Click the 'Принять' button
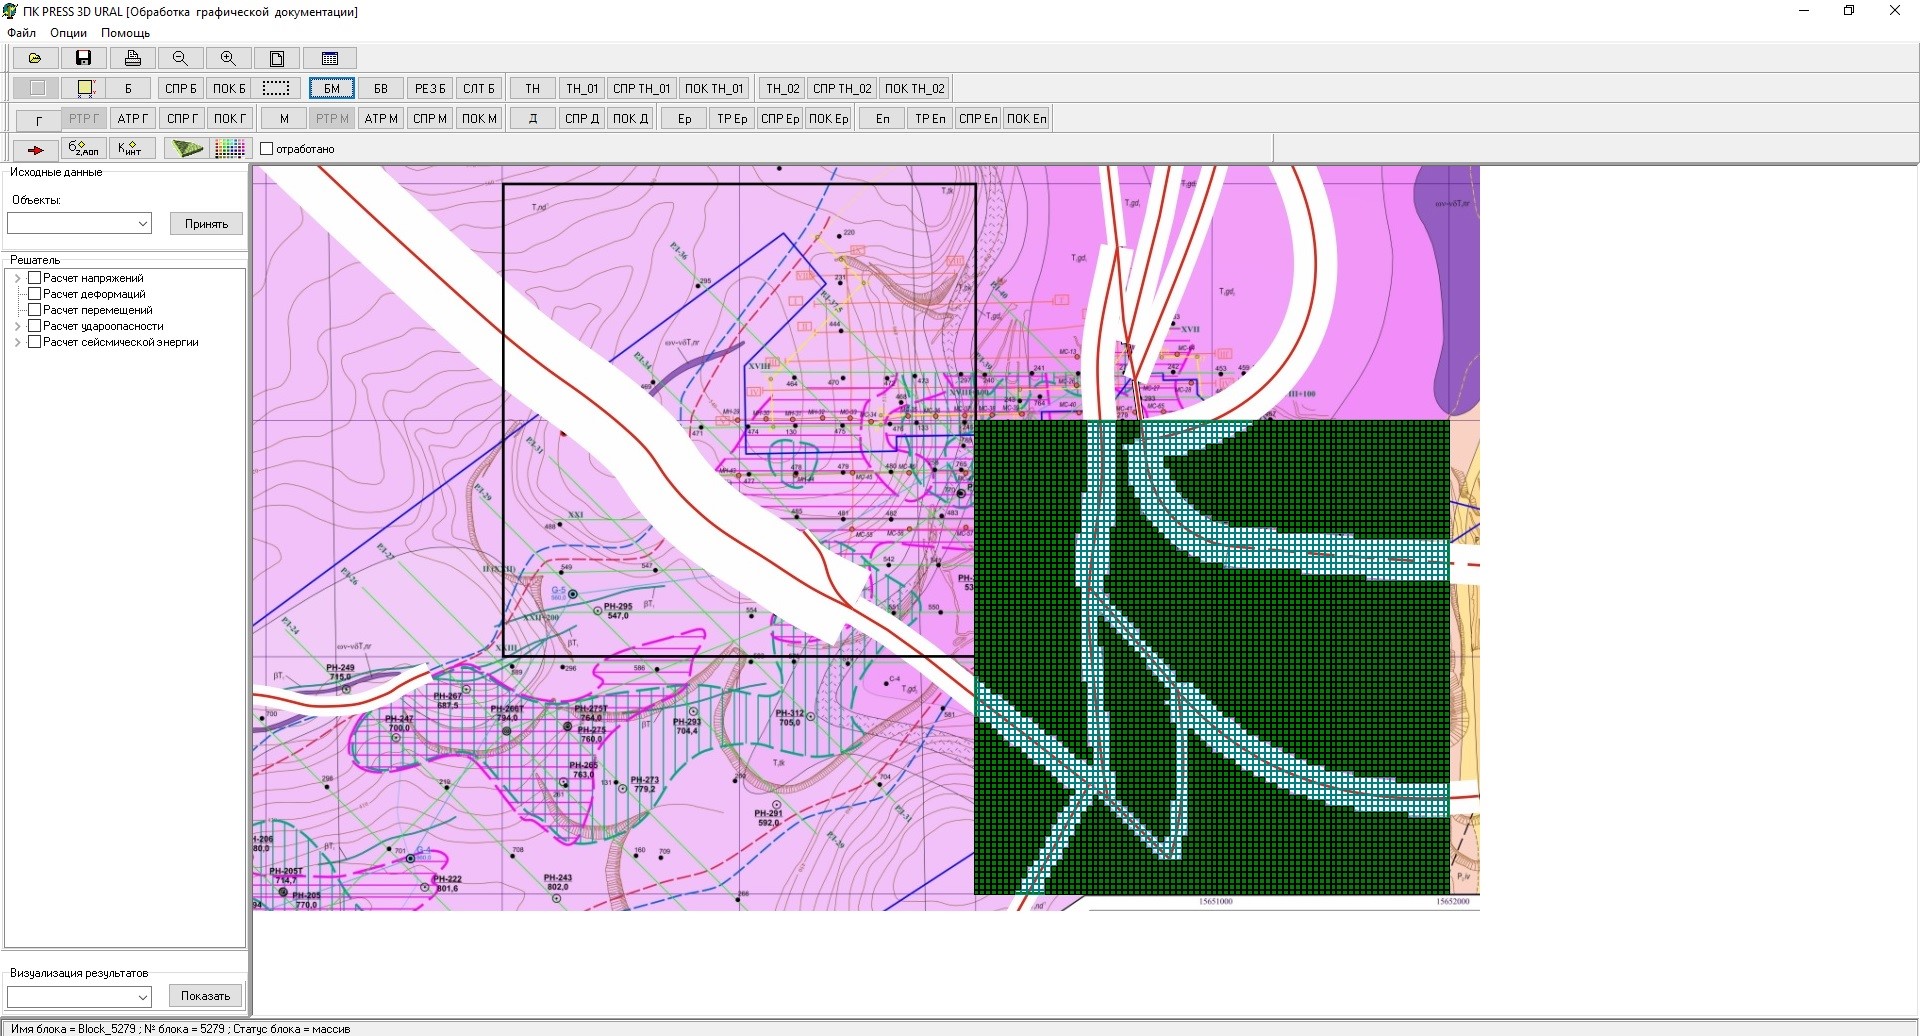This screenshot has width=1920, height=1036. 206,224
